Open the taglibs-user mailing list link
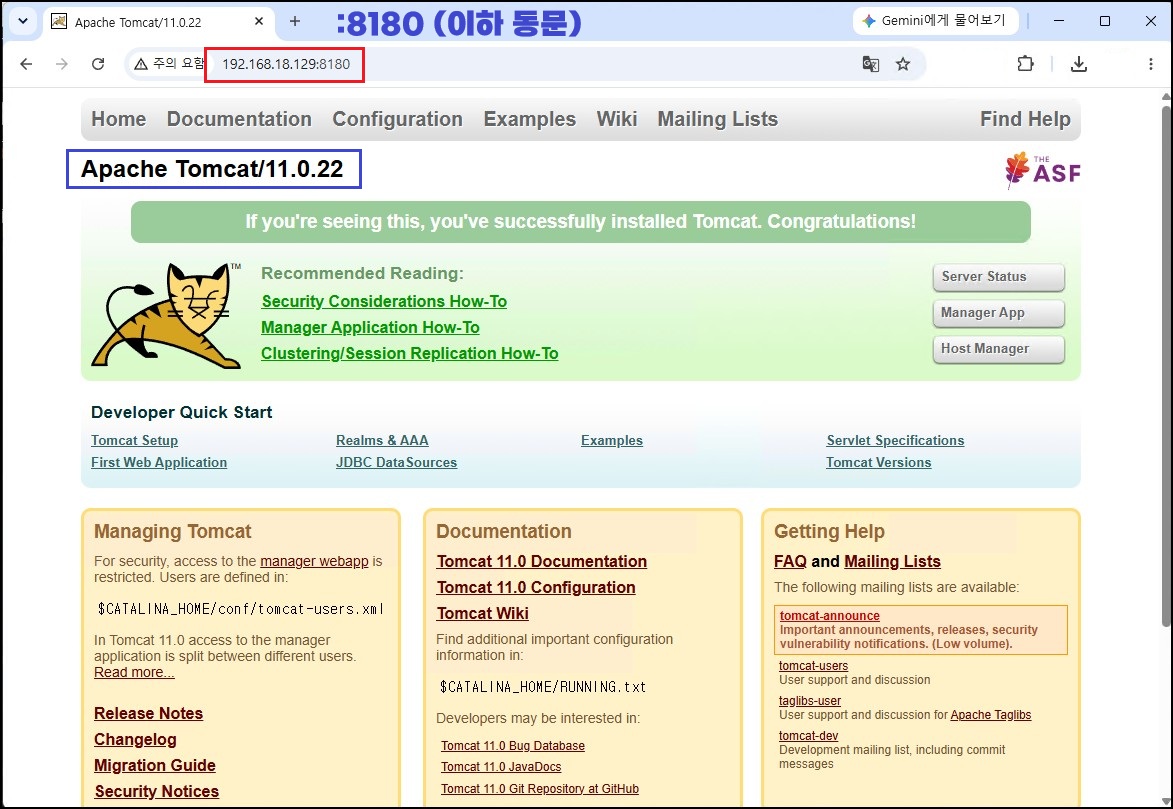Image resolution: width=1173 pixels, height=809 pixels. coord(809,701)
